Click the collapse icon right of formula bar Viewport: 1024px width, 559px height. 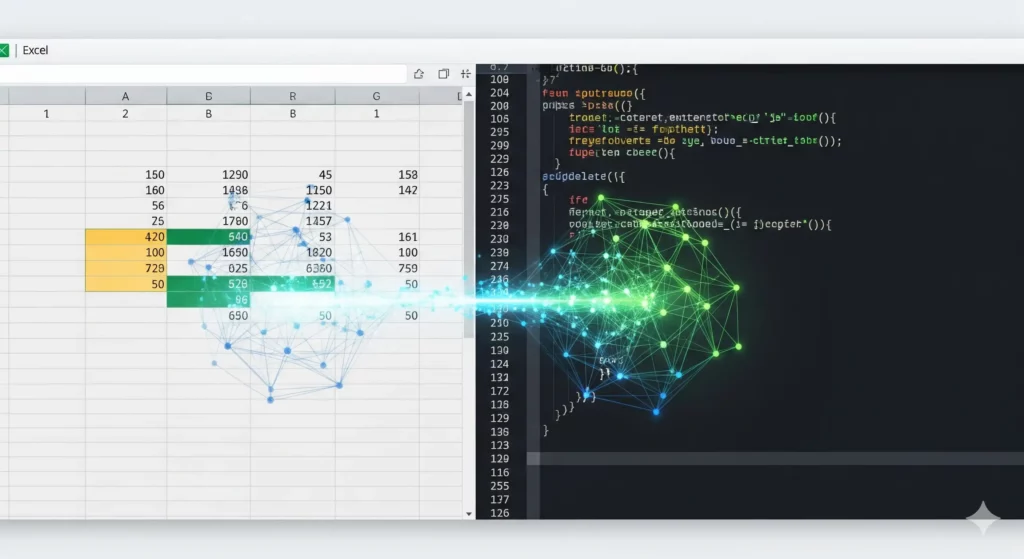pos(465,74)
